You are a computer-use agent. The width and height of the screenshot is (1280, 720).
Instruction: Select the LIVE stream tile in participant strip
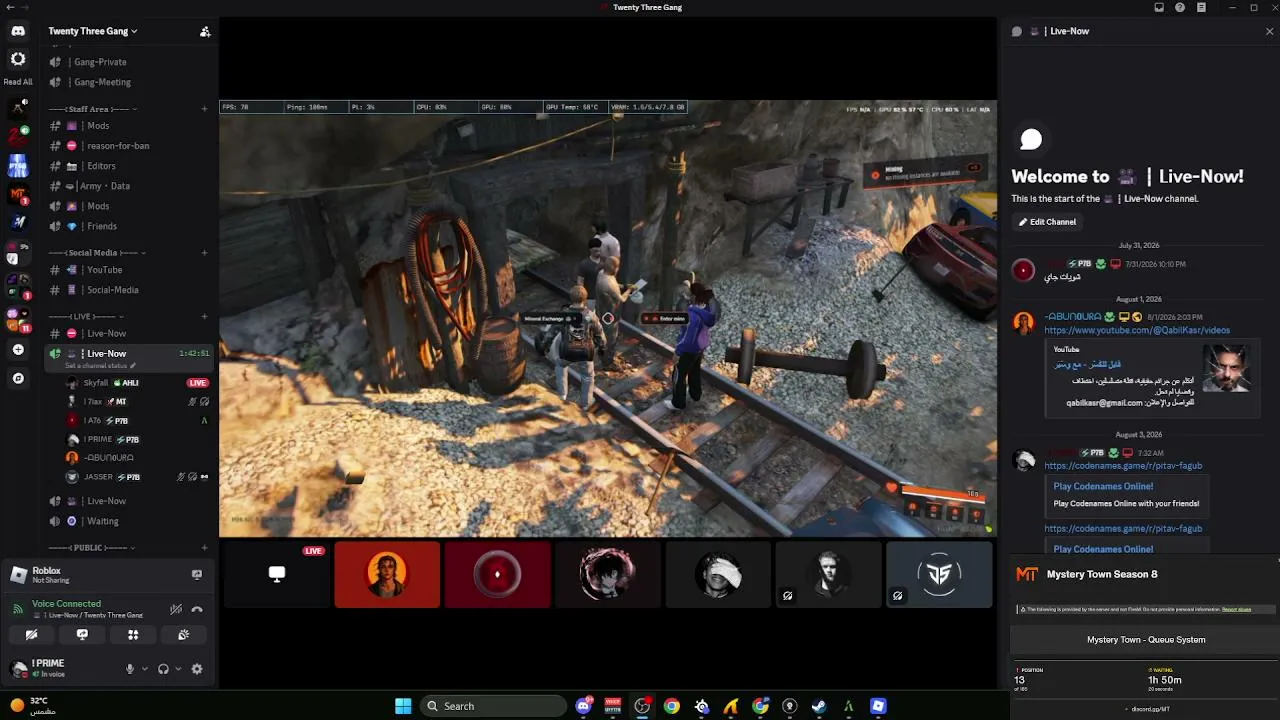pos(277,575)
